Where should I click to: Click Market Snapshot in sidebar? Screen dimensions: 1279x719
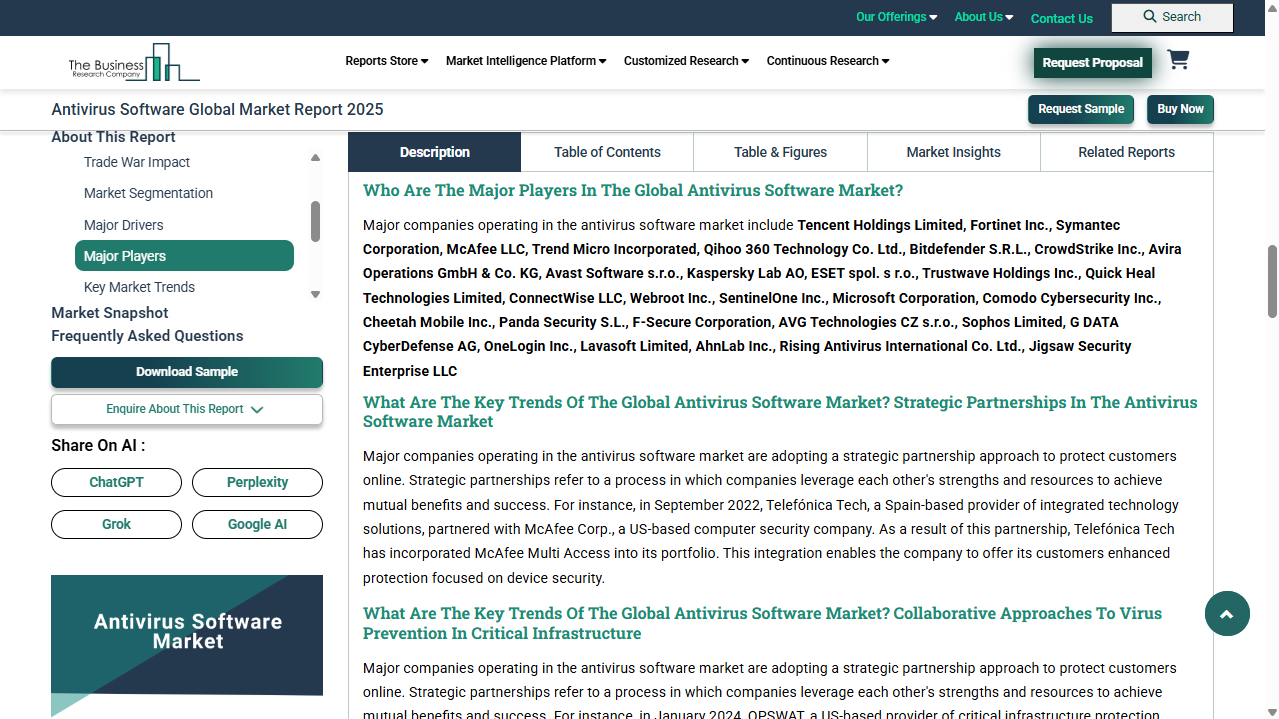pyautogui.click(x=110, y=313)
